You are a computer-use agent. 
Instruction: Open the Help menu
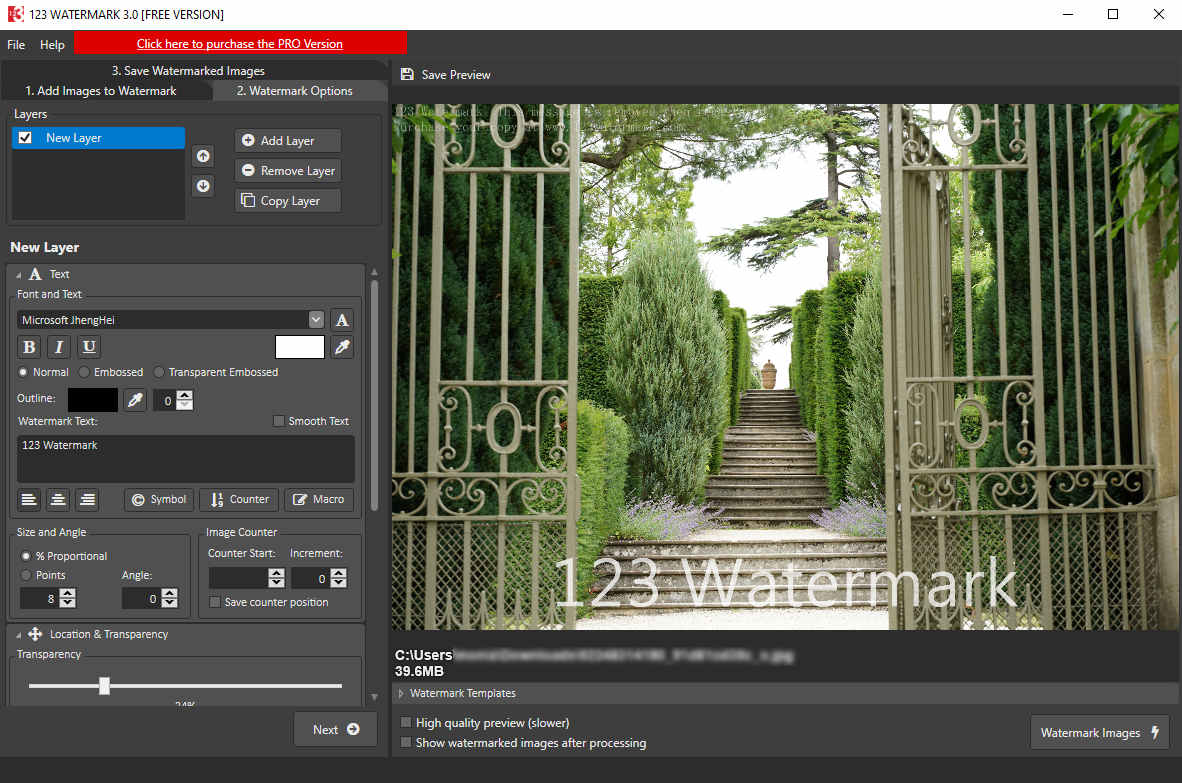[52, 44]
